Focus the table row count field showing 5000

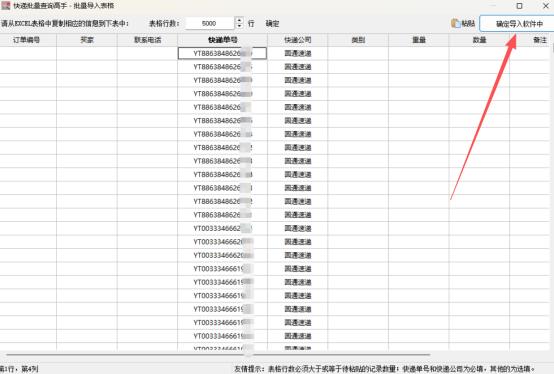[209, 23]
